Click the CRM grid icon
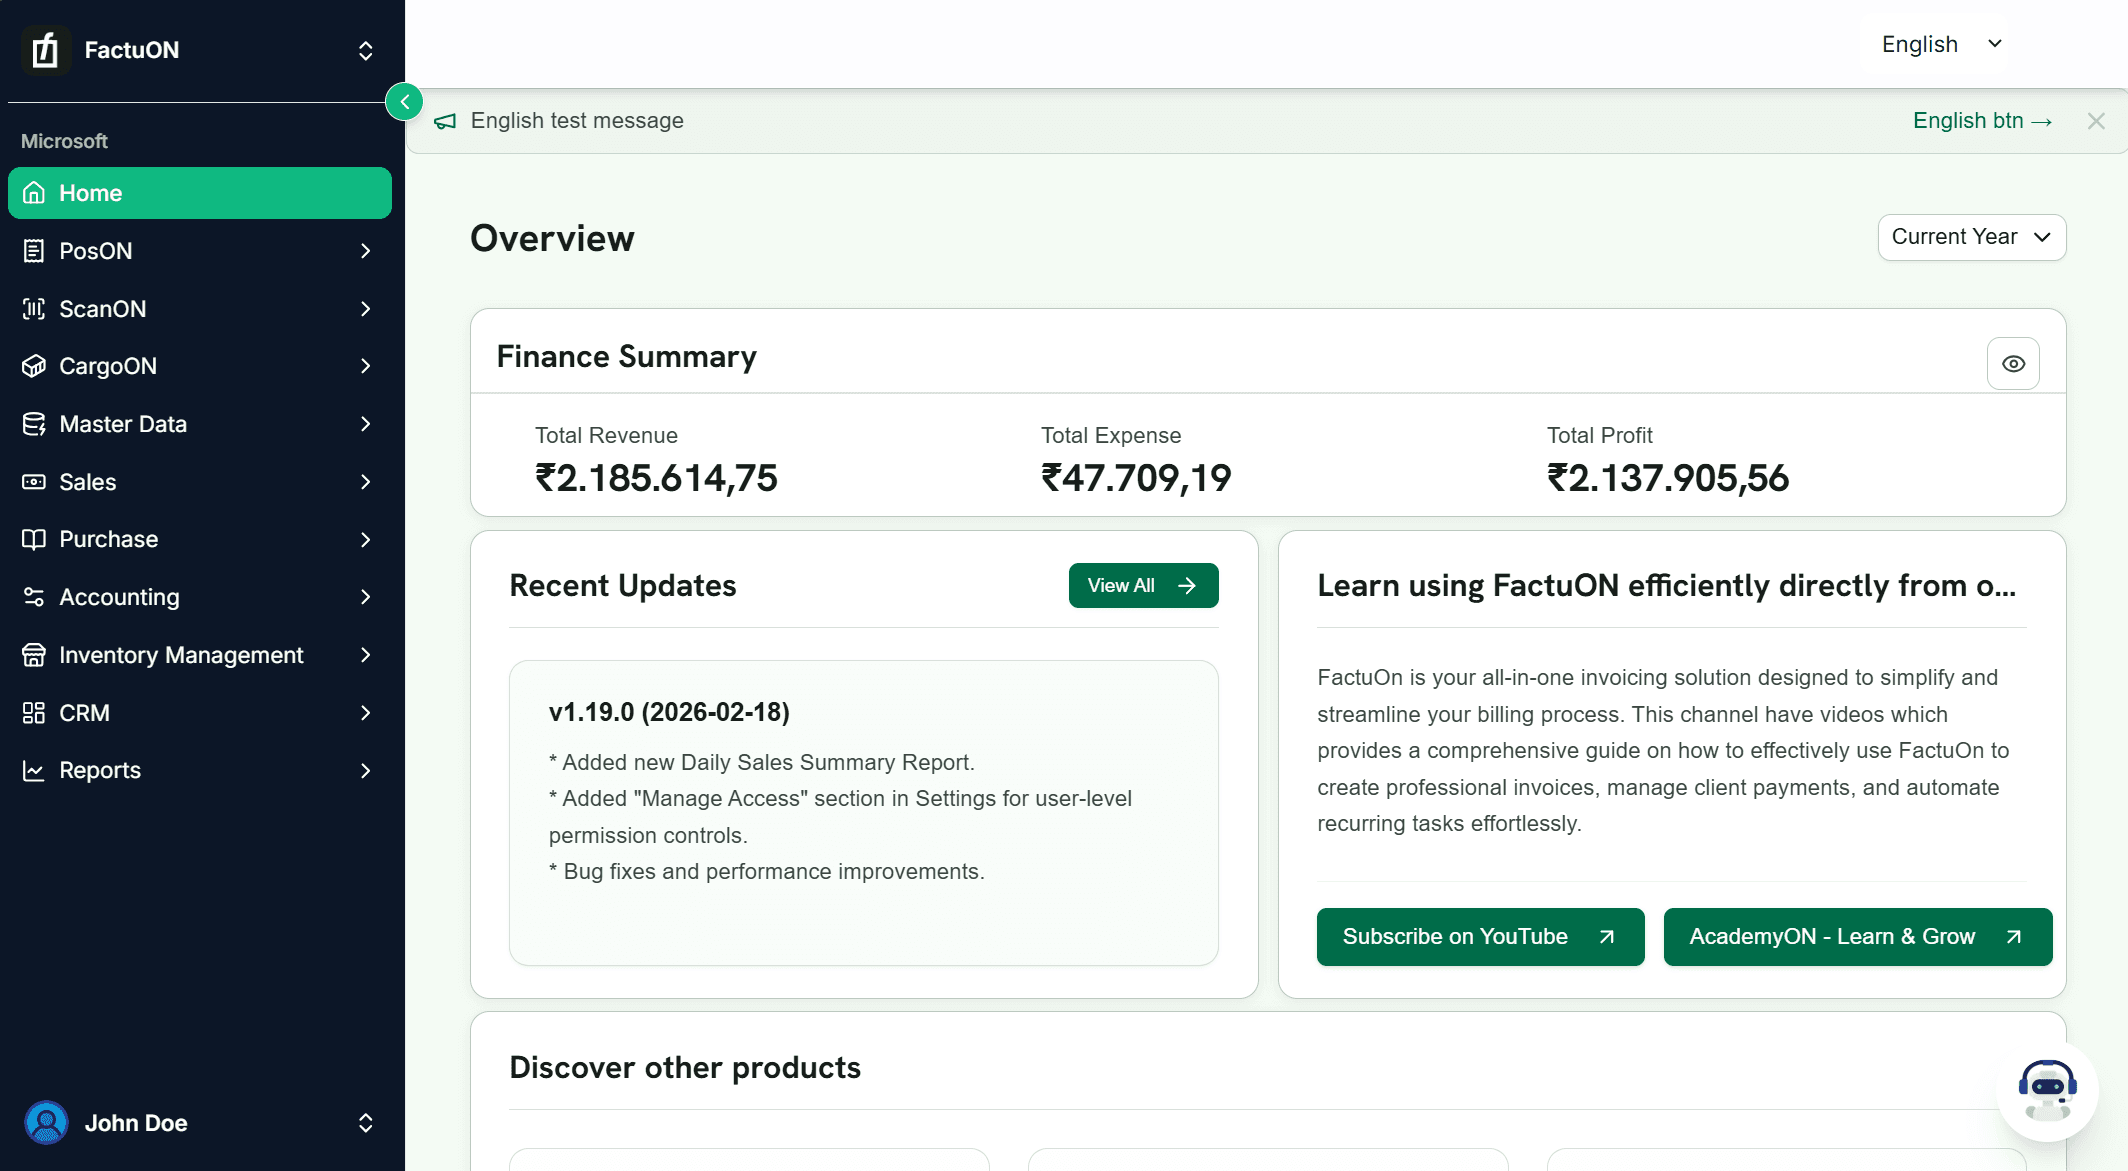 (34, 713)
